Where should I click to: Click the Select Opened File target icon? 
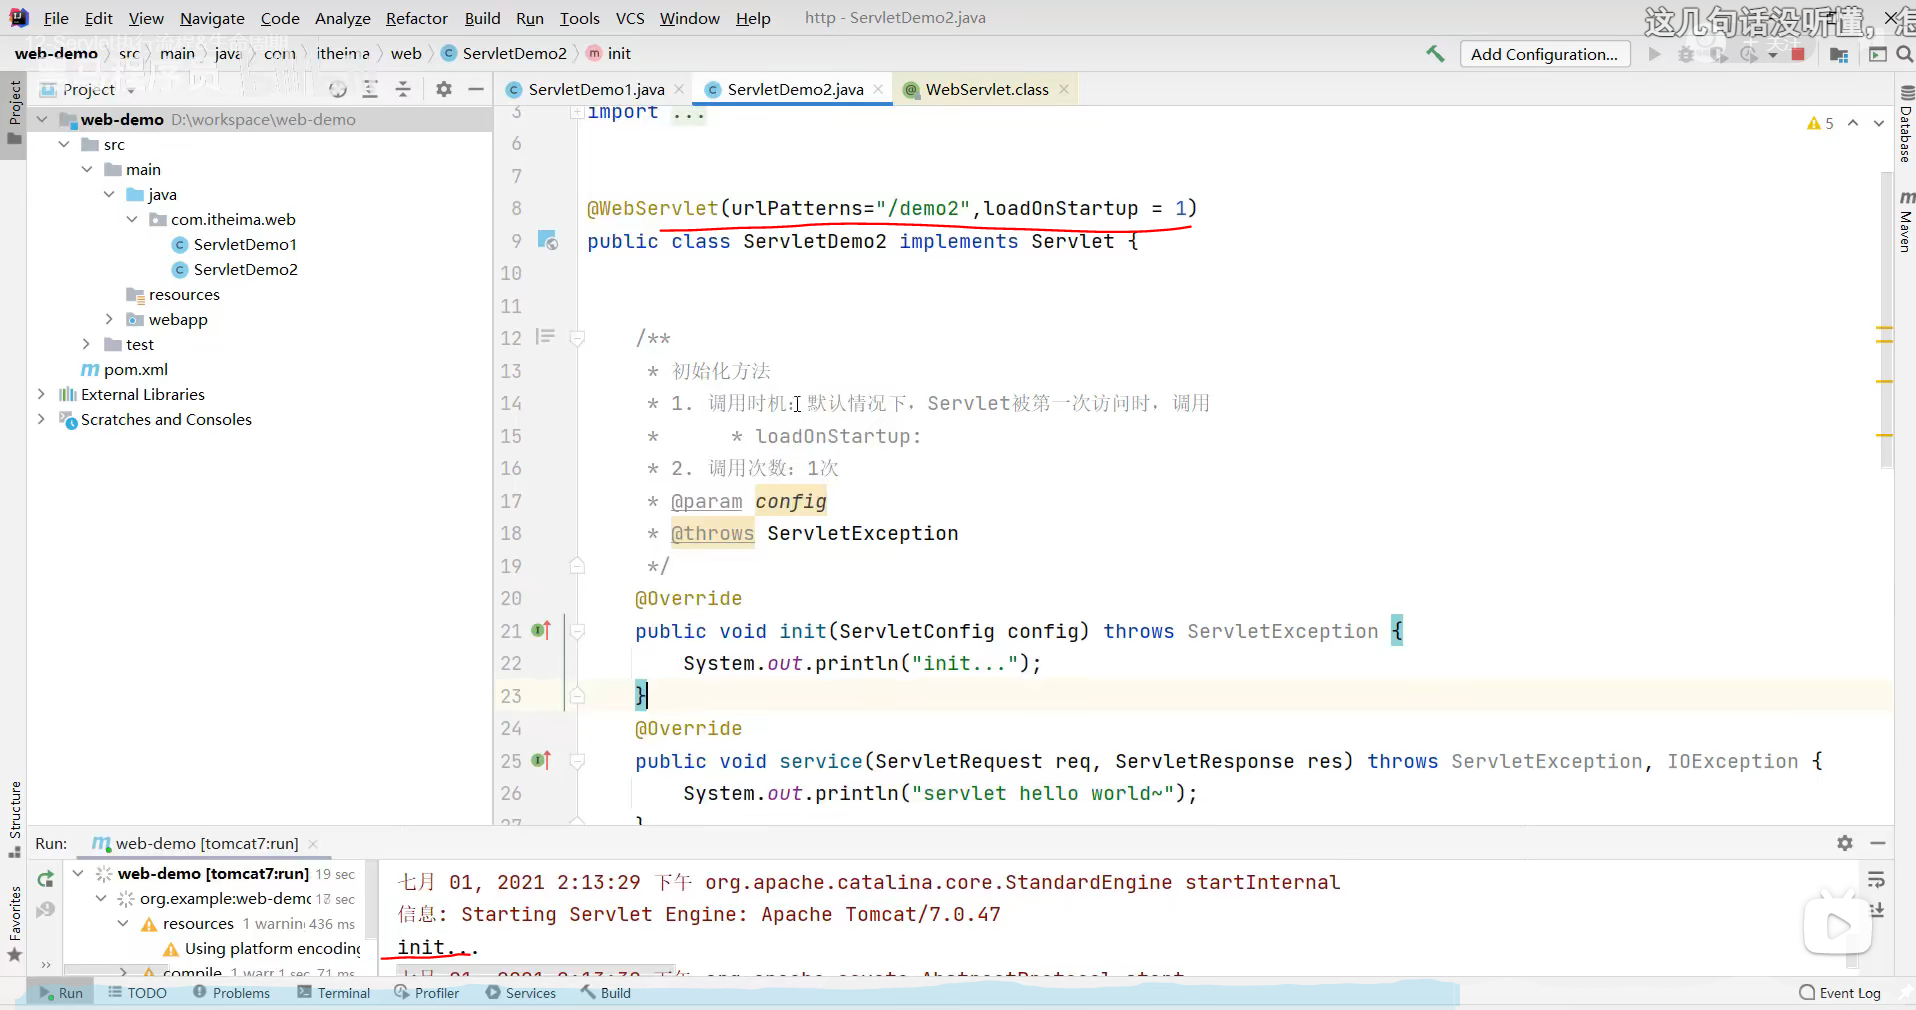point(338,90)
